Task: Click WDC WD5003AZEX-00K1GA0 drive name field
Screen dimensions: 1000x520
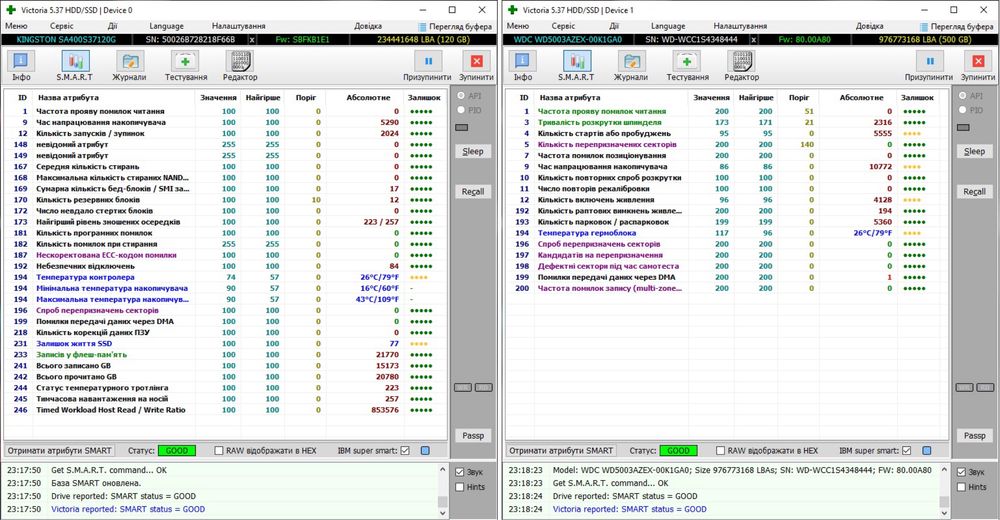Action: tap(568, 40)
